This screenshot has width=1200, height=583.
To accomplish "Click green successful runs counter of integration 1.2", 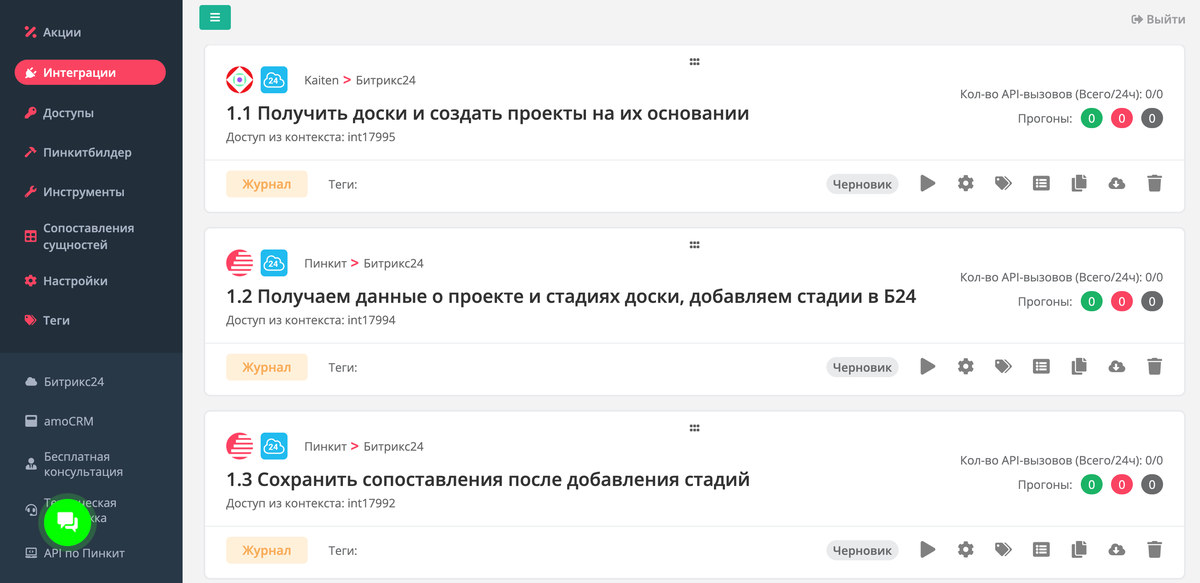I will (1091, 301).
